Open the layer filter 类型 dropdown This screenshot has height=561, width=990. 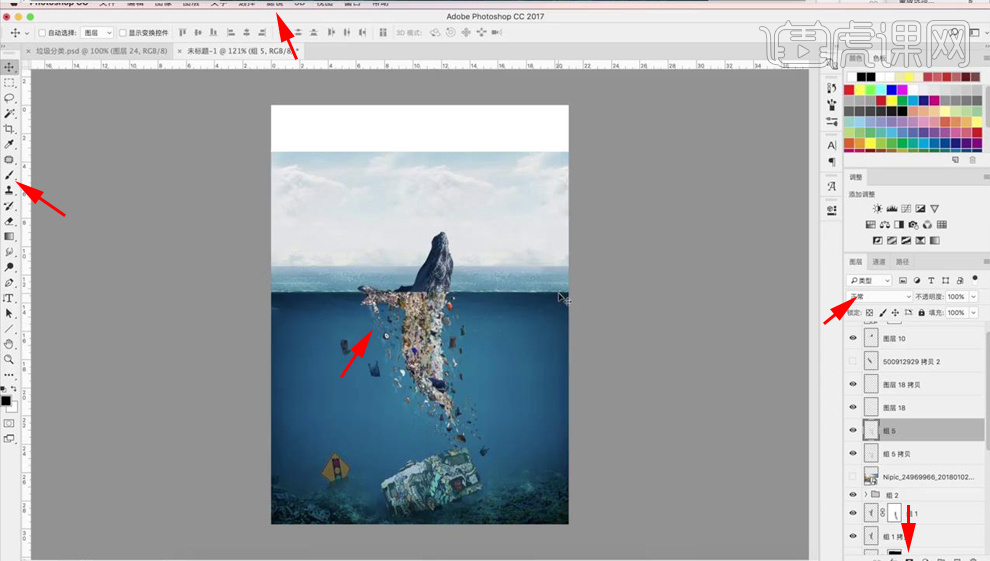coord(869,280)
